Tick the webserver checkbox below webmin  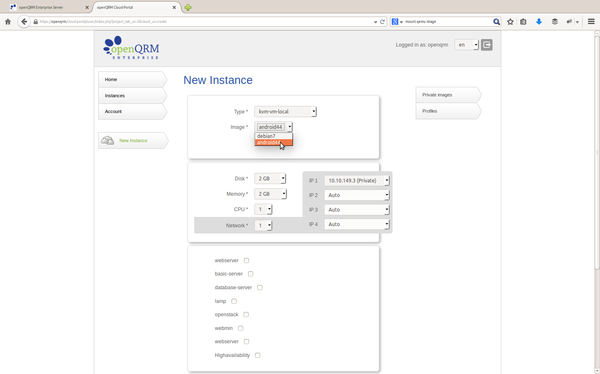click(x=246, y=341)
